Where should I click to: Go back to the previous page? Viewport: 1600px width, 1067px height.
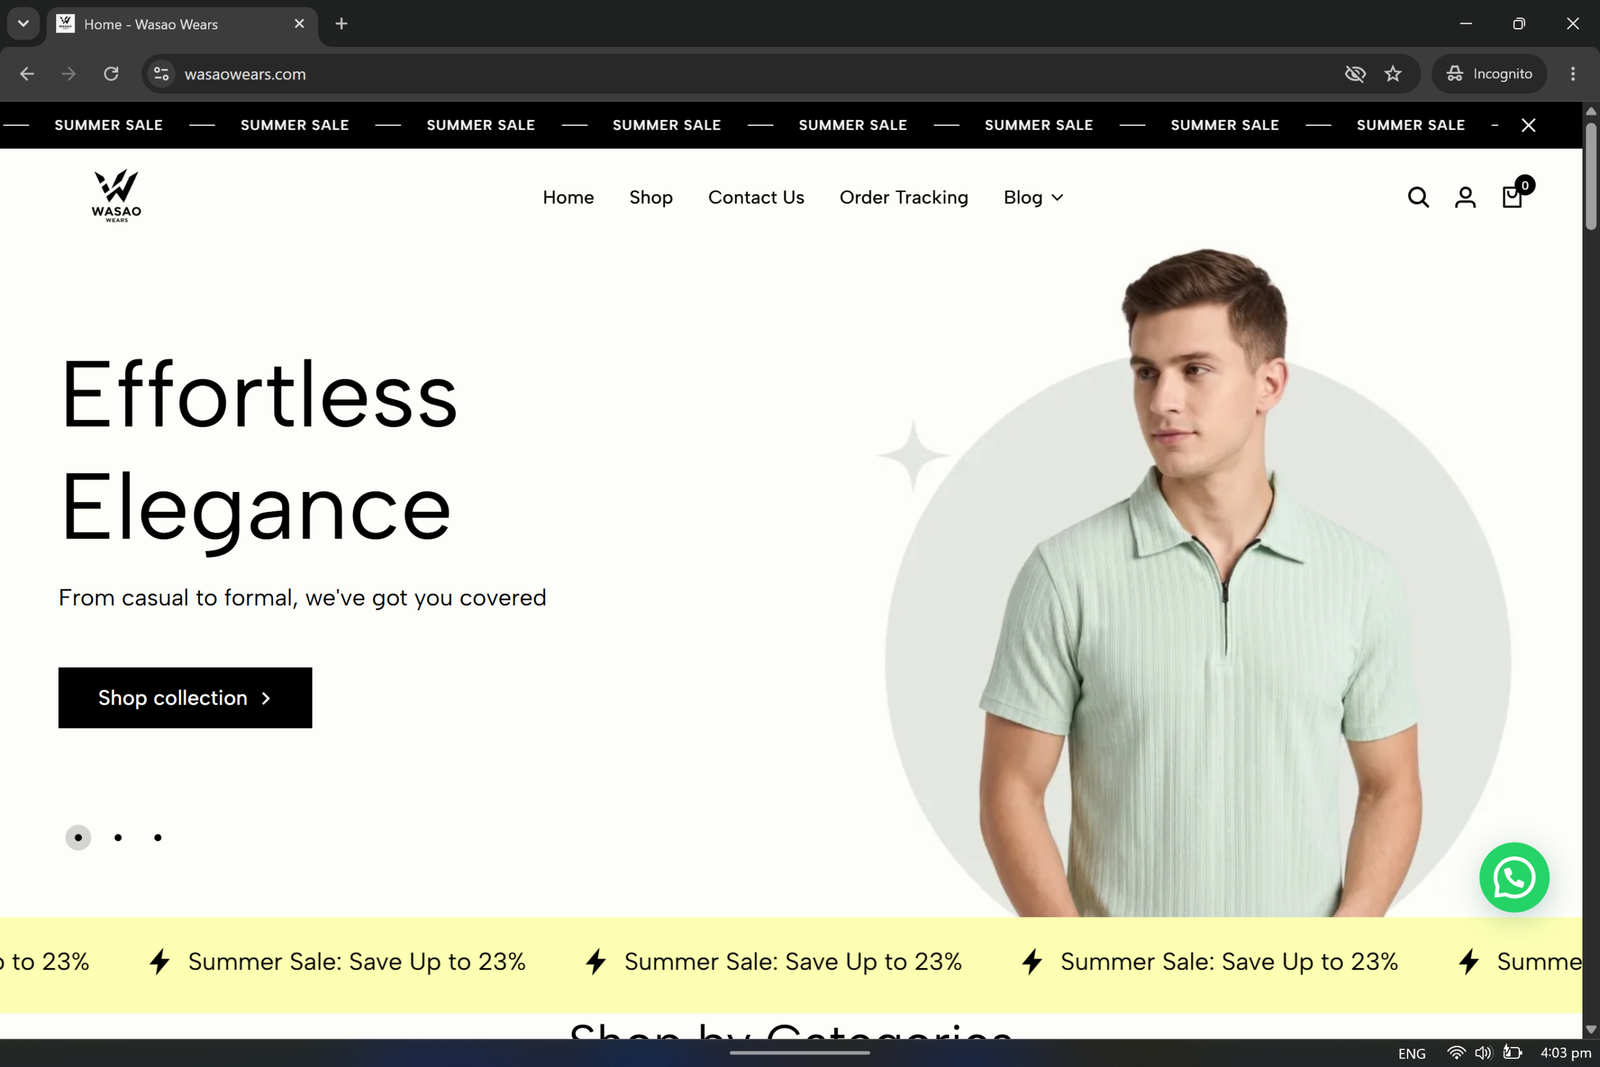pyautogui.click(x=27, y=74)
